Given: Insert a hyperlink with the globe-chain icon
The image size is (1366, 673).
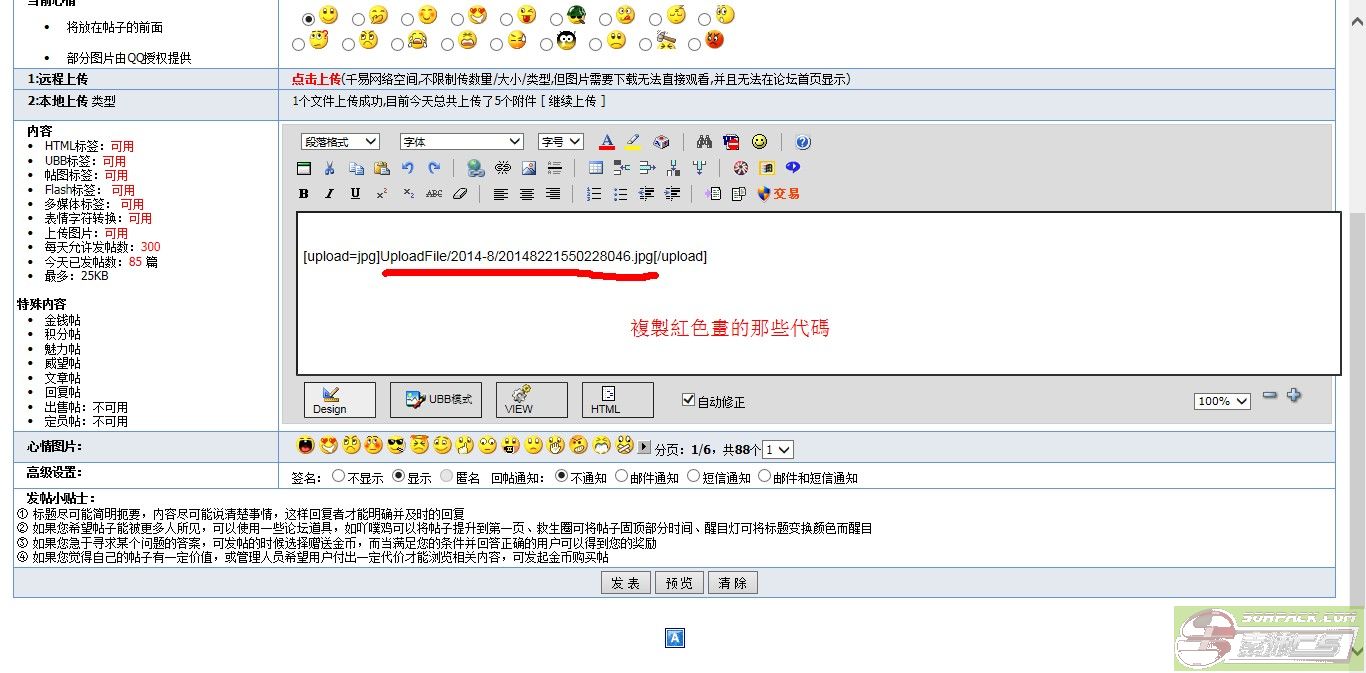Looking at the screenshot, I should pyautogui.click(x=476, y=168).
